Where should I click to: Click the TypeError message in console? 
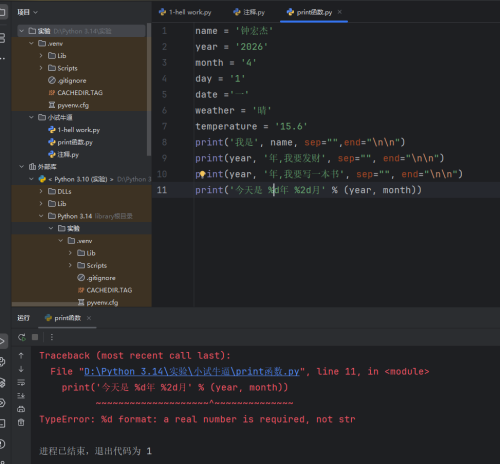click(x=197, y=419)
